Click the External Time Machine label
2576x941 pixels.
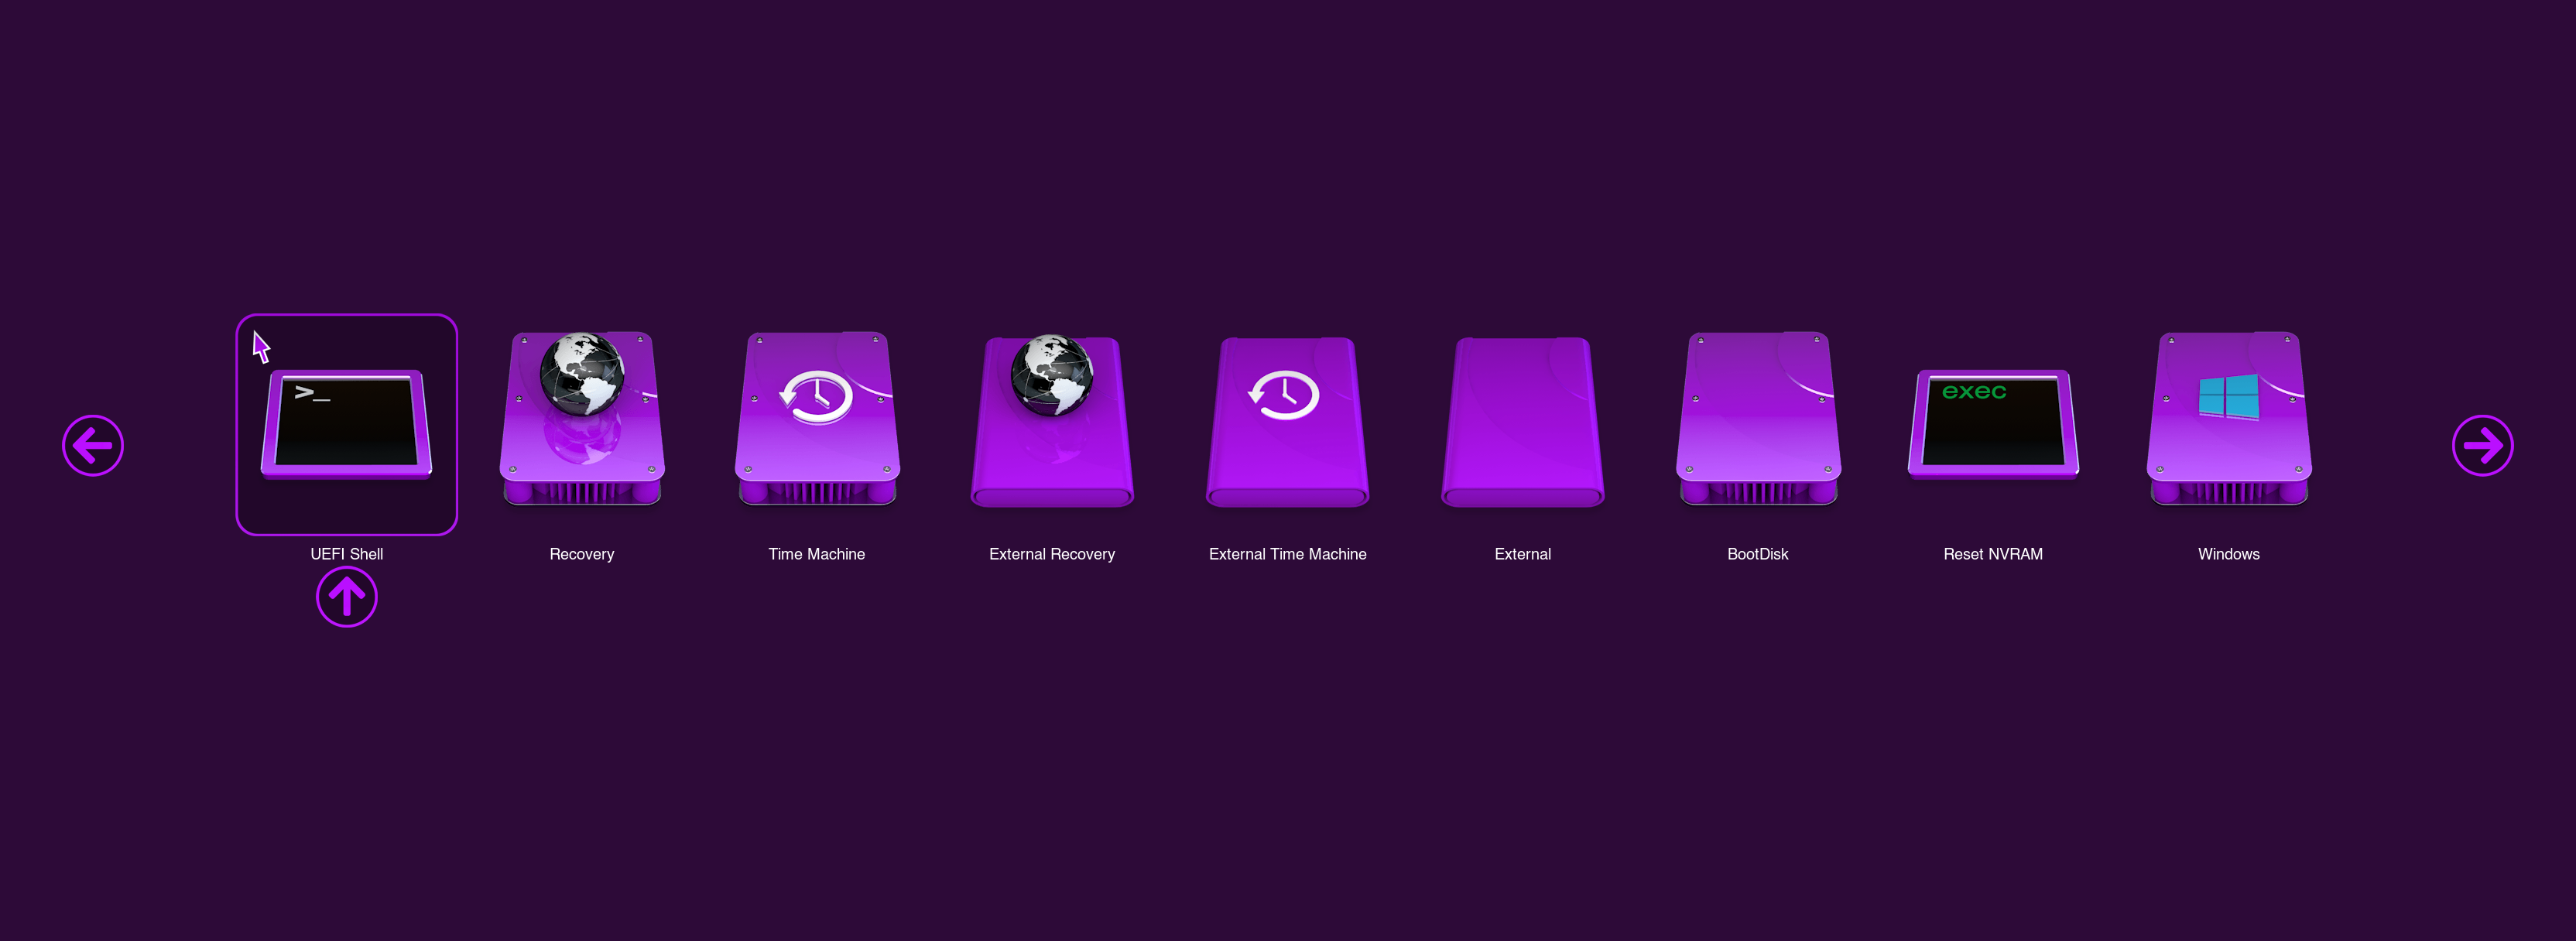point(1287,554)
